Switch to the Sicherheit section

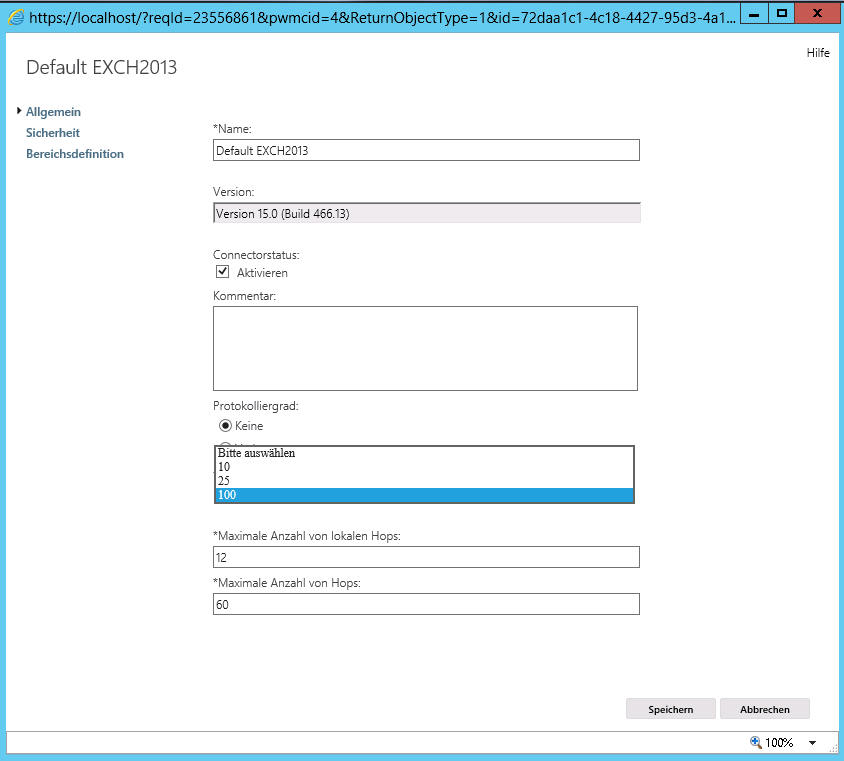(53, 133)
